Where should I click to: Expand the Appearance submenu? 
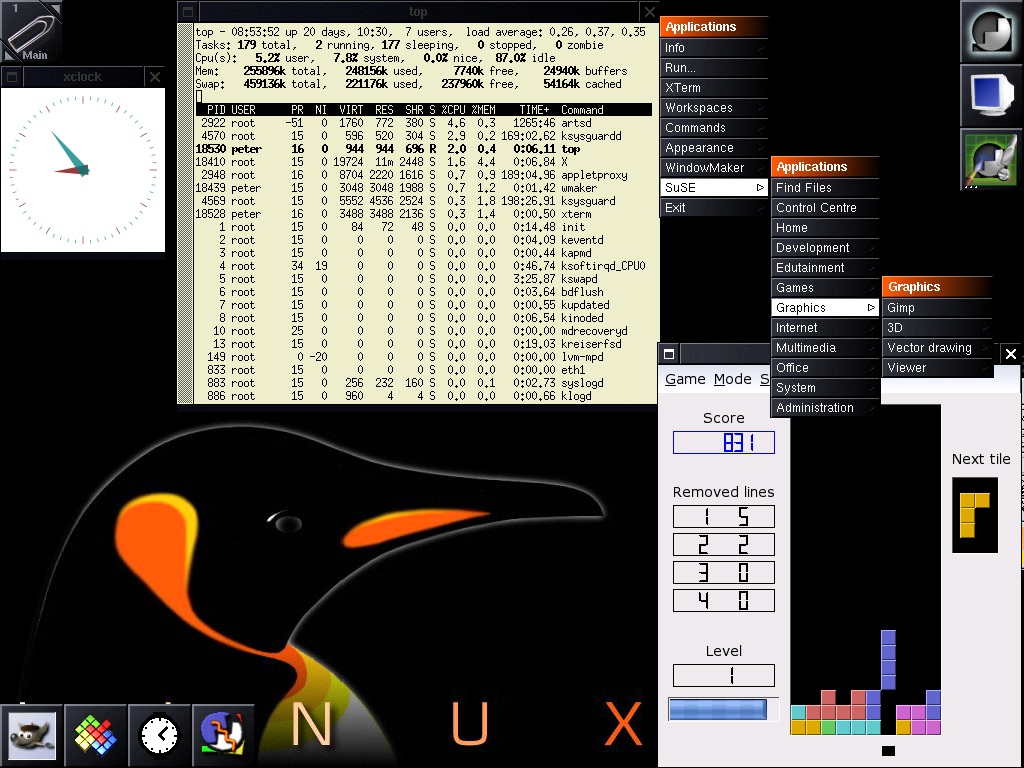point(714,148)
